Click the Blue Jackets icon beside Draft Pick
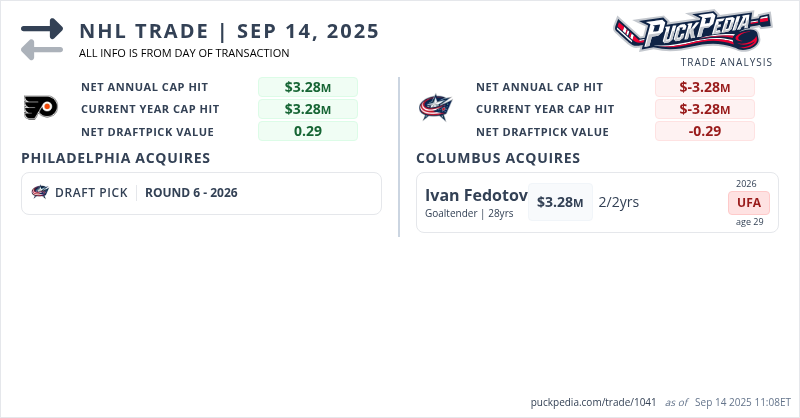800x418 pixels. coord(40,193)
